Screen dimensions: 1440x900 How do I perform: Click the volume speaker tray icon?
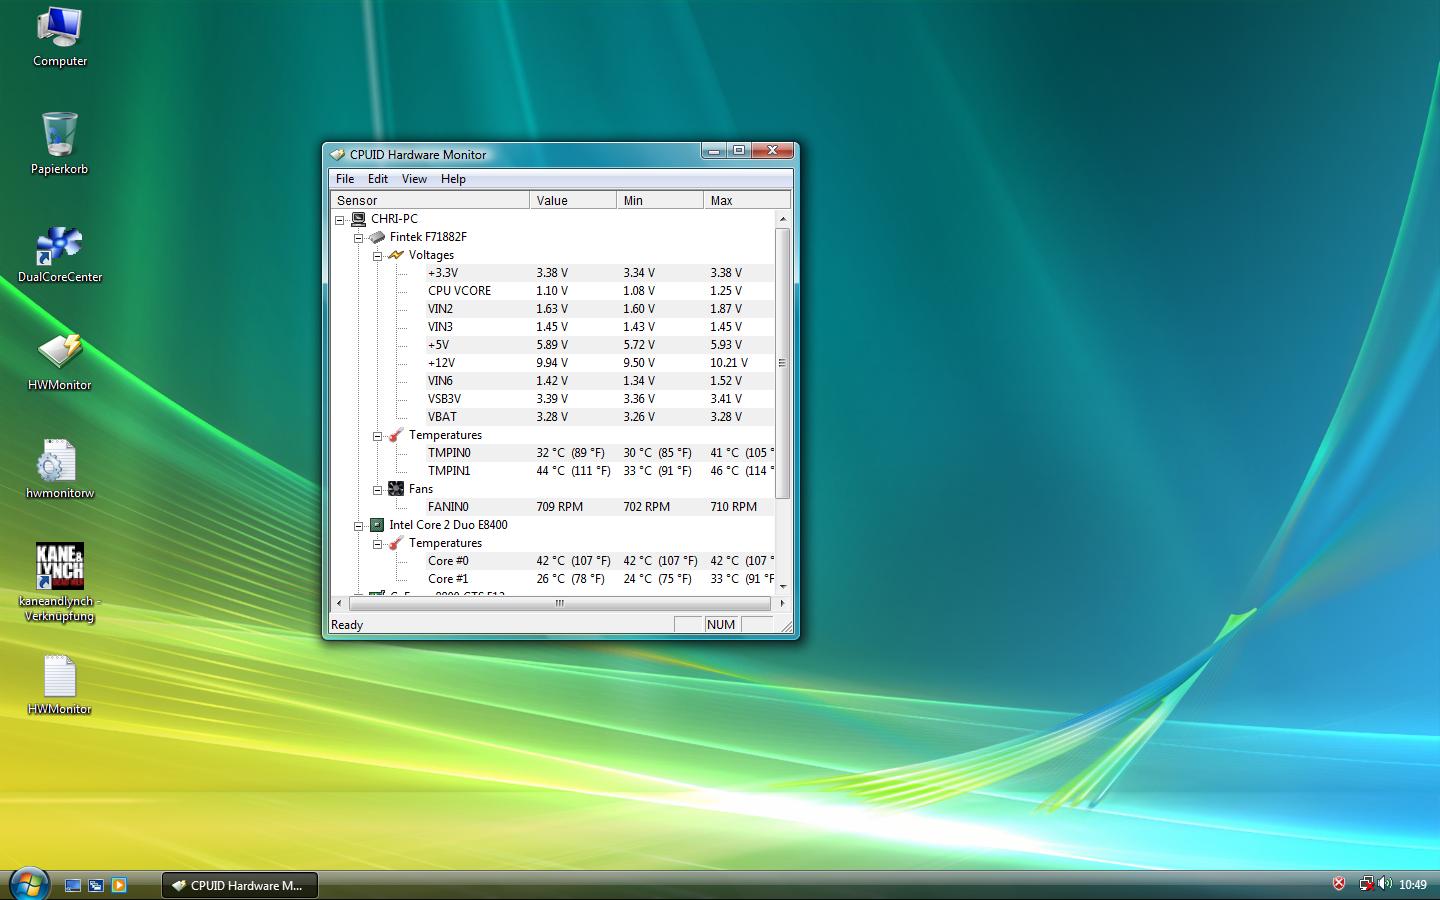[x=1385, y=884]
